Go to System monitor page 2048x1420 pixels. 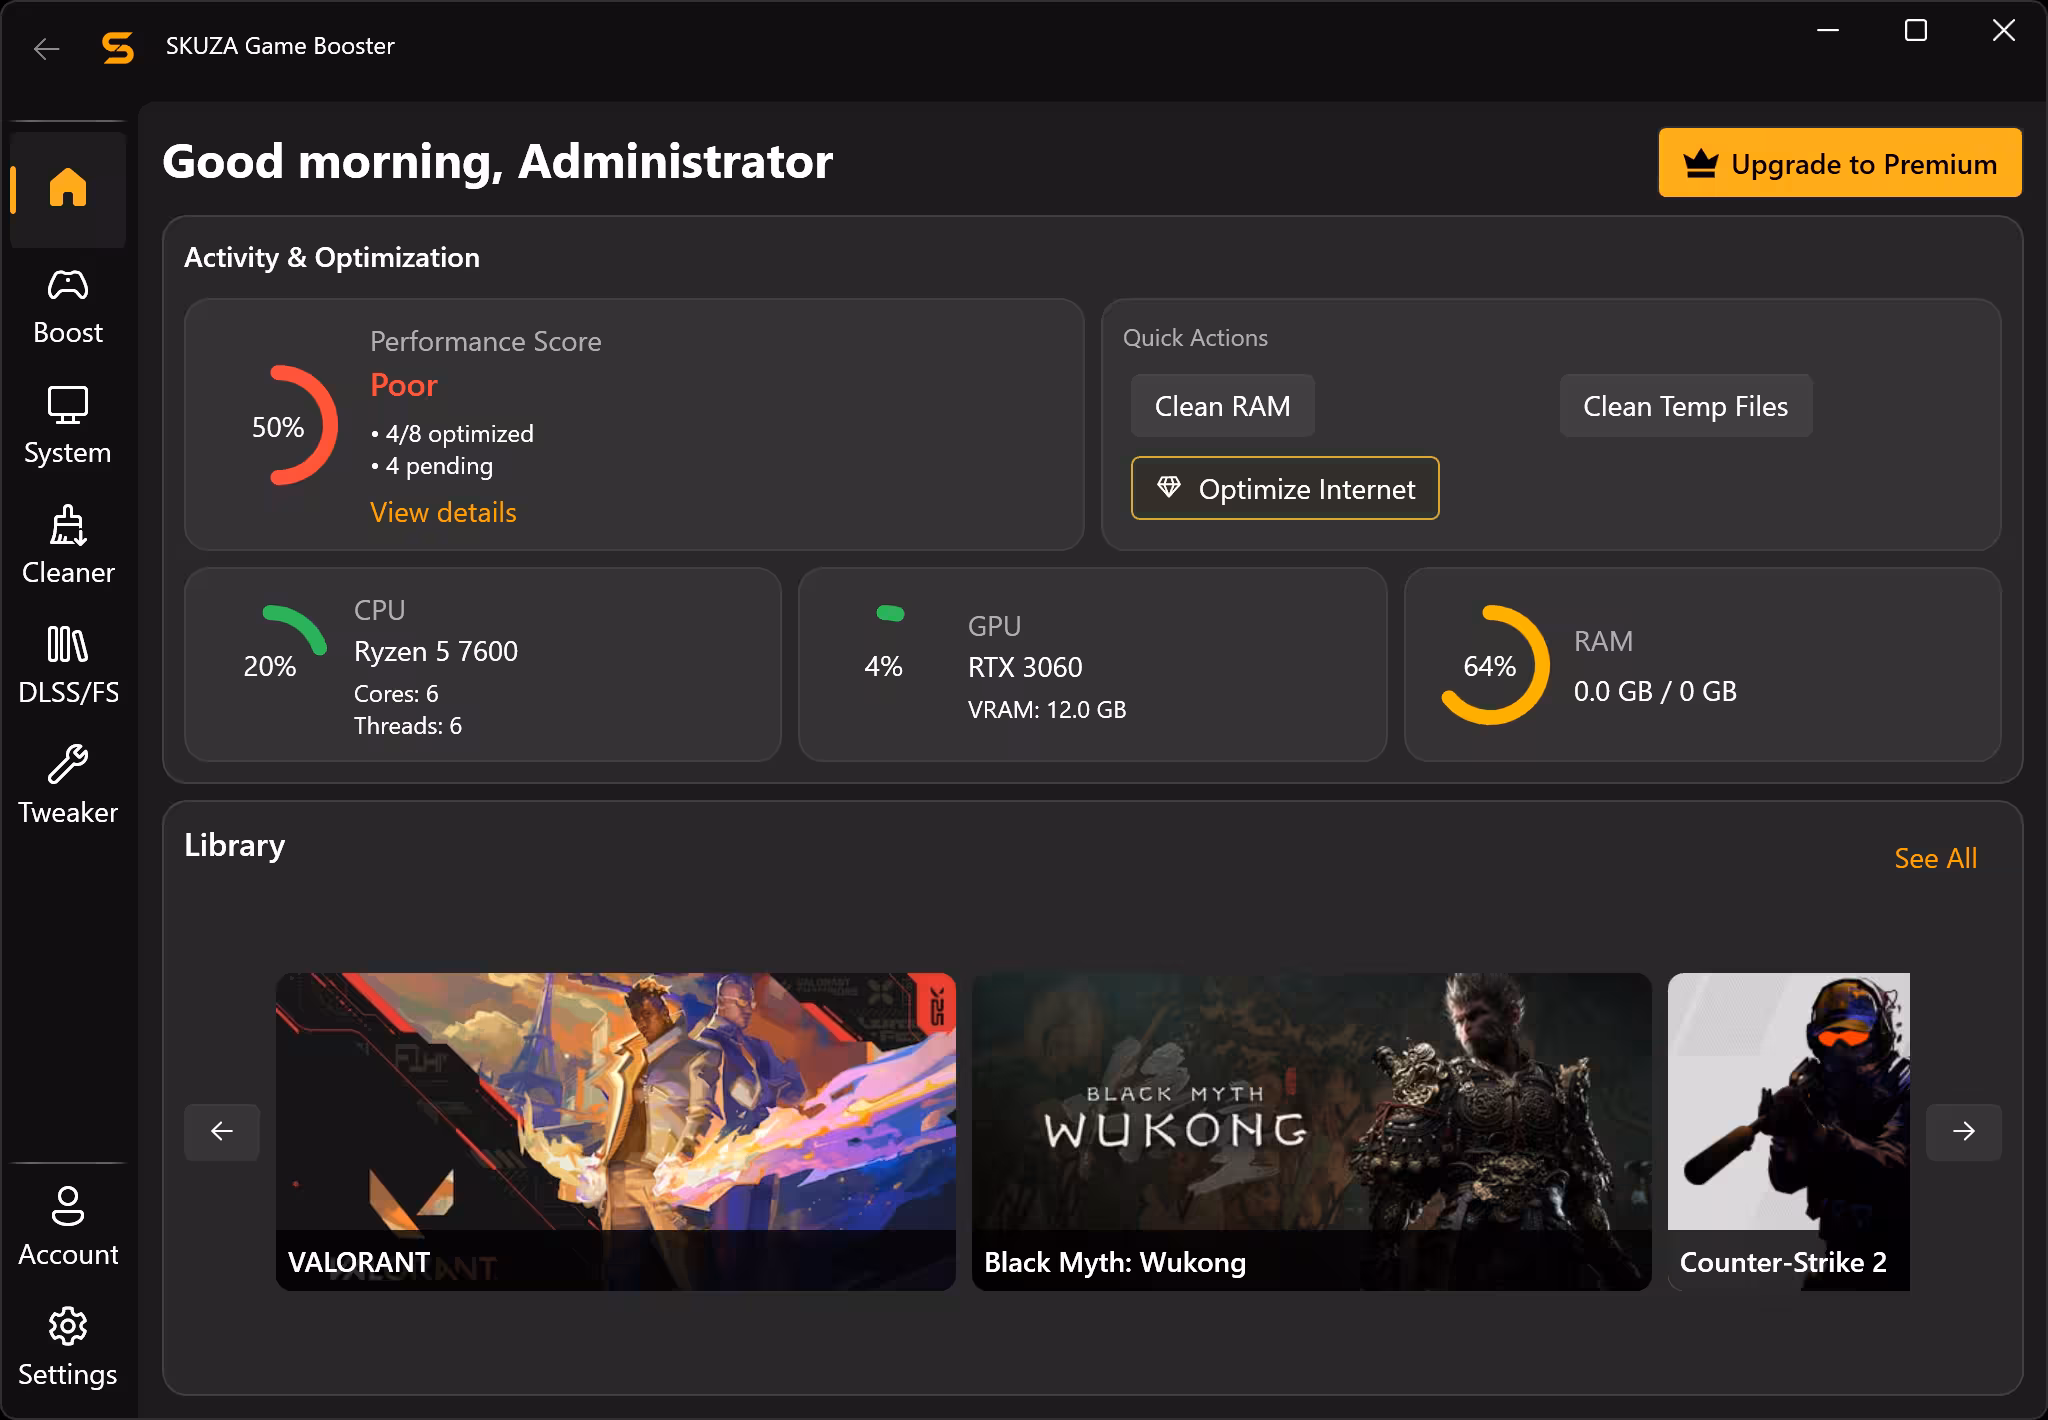coord(68,427)
